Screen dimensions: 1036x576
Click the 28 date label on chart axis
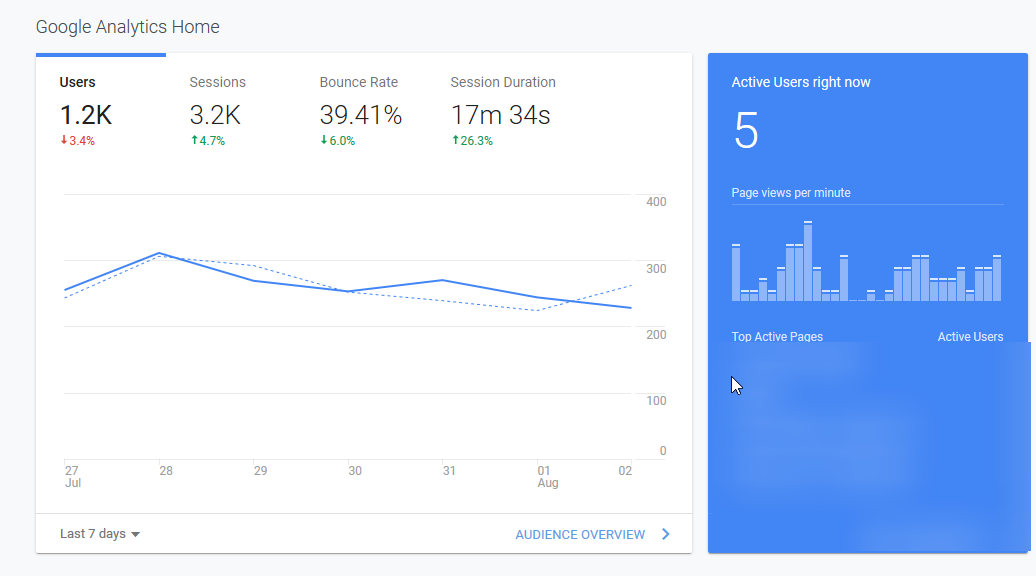tap(166, 471)
